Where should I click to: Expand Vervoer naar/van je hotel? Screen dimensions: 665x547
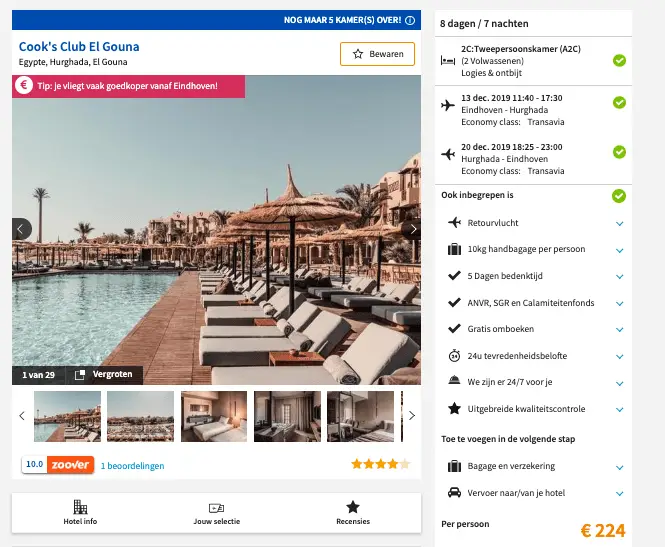pyautogui.click(x=619, y=494)
